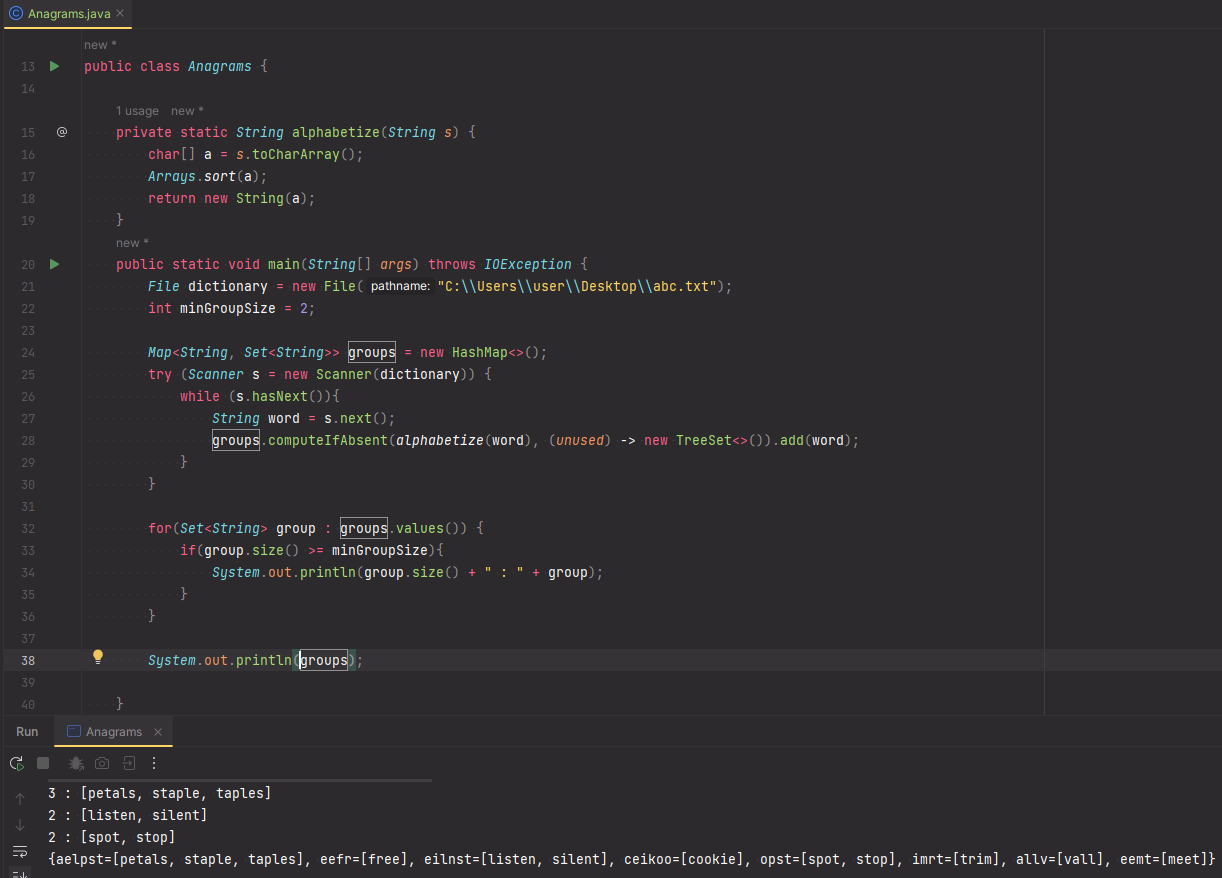1222x878 pixels.
Task: Click the @ annotation gutter icon on line 15
Action: click(x=61, y=132)
